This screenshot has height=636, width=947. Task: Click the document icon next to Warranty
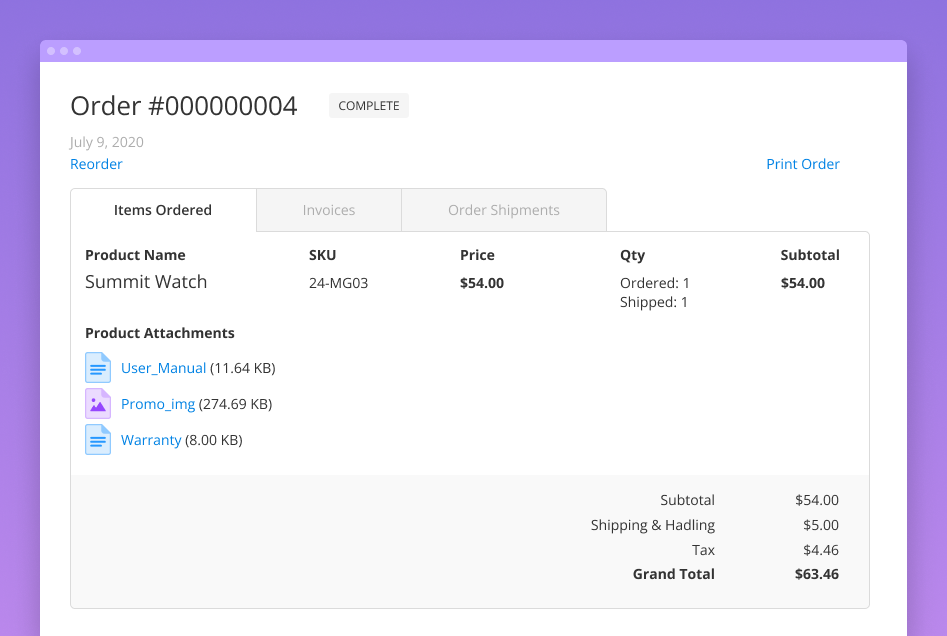98,439
